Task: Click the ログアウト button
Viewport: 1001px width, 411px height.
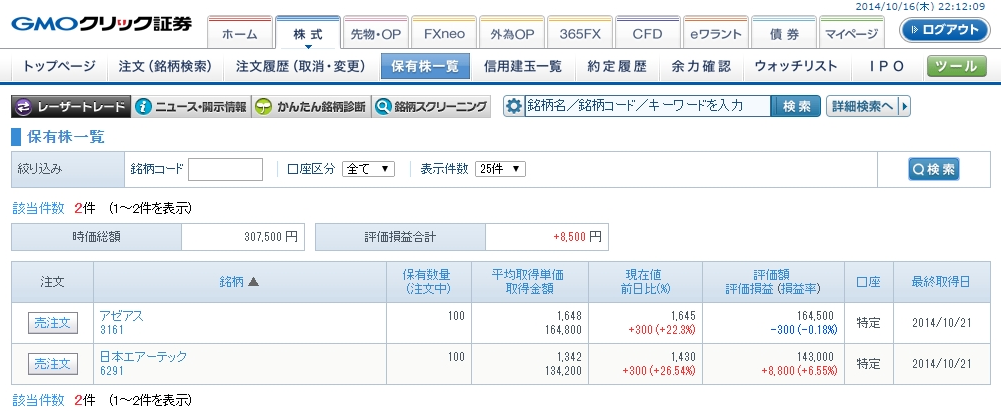Action: tap(944, 30)
